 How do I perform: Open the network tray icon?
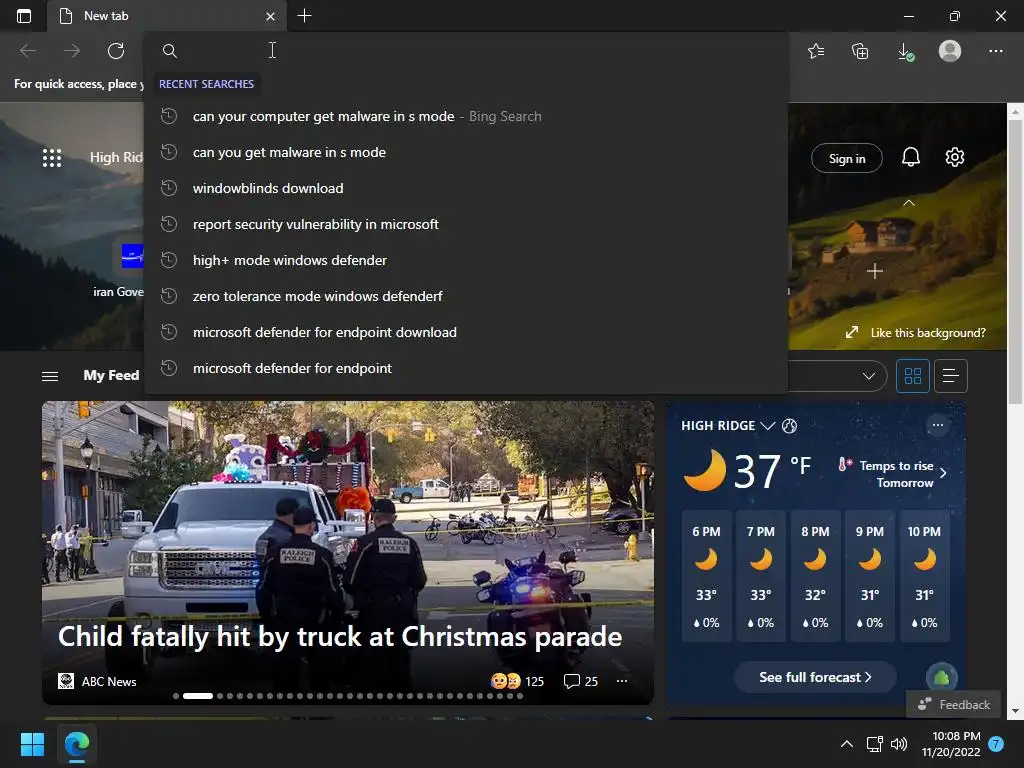pyautogui.click(x=874, y=744)
